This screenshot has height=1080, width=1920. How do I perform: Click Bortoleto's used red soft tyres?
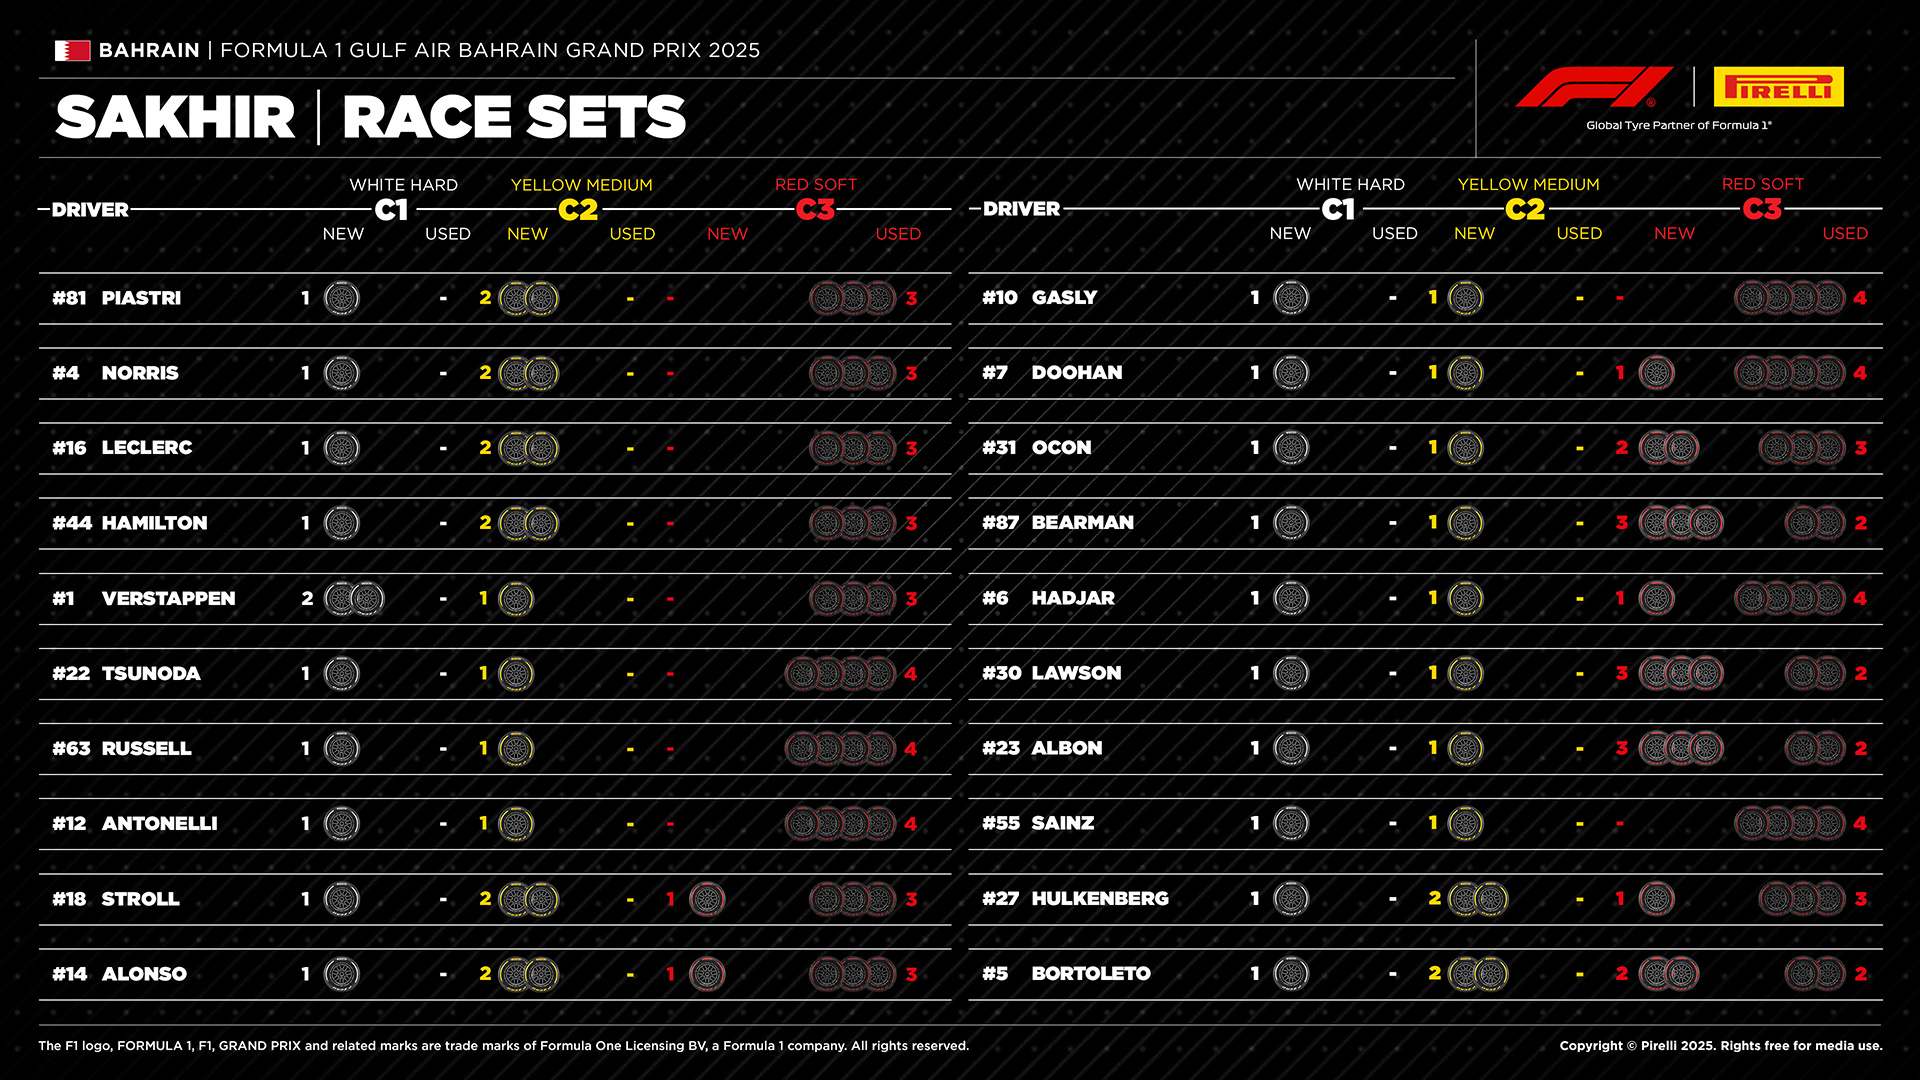tap(1815, 974)
